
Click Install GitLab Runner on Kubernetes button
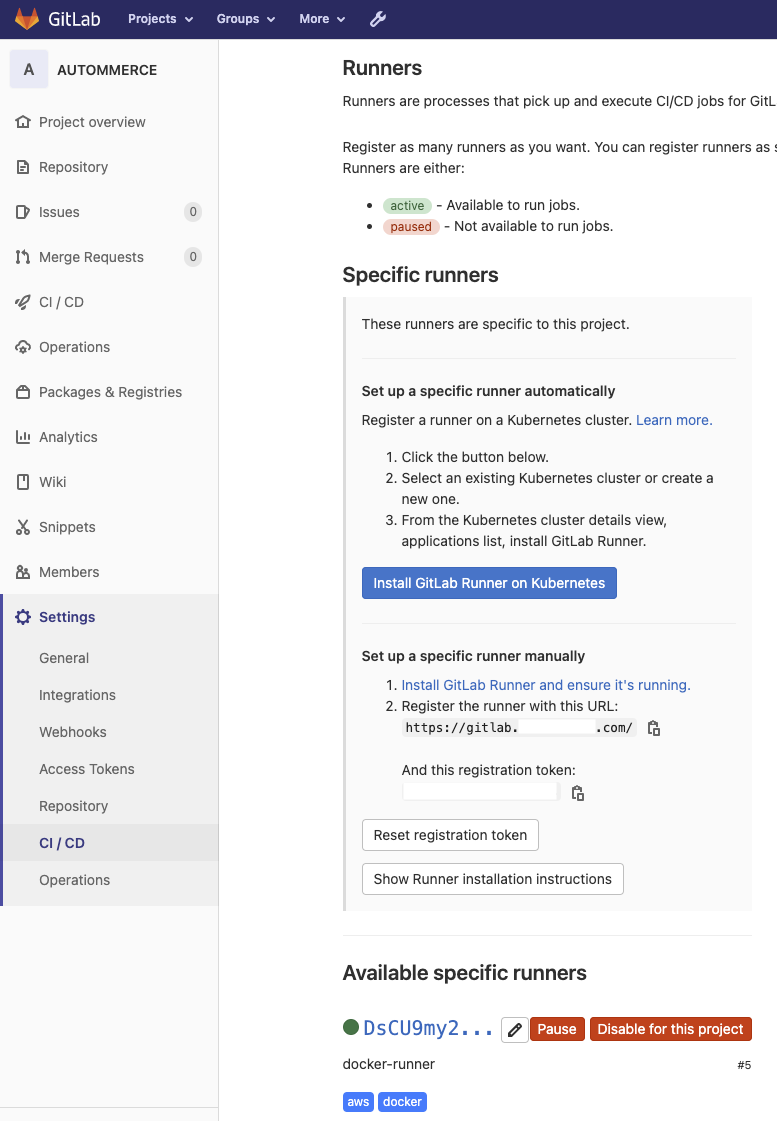coord(489,583)
